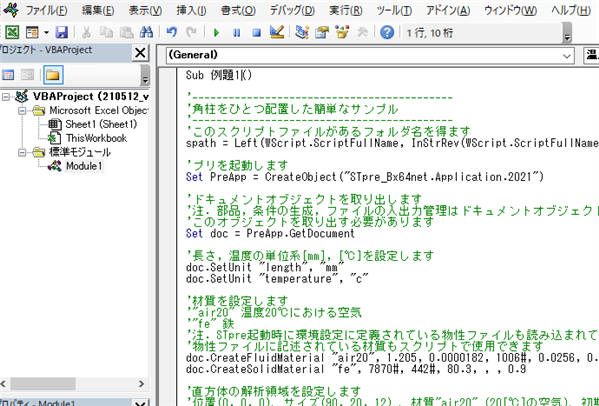Click the doc.CreateSolidMaterial code line
599x406 pixels.
coord(356,369)
